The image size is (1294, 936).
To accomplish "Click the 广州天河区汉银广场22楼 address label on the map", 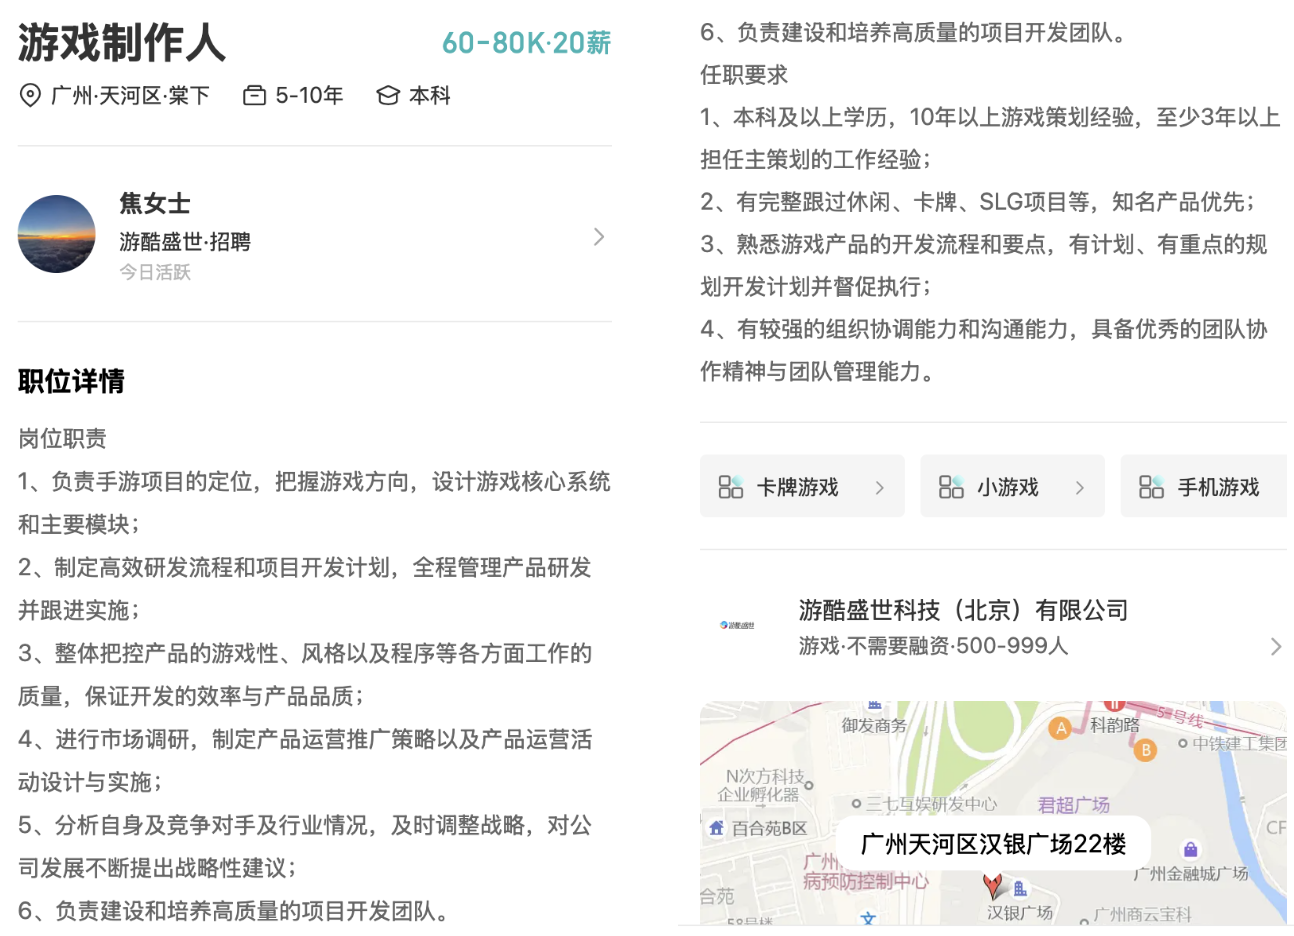I will tap(993, 844).
